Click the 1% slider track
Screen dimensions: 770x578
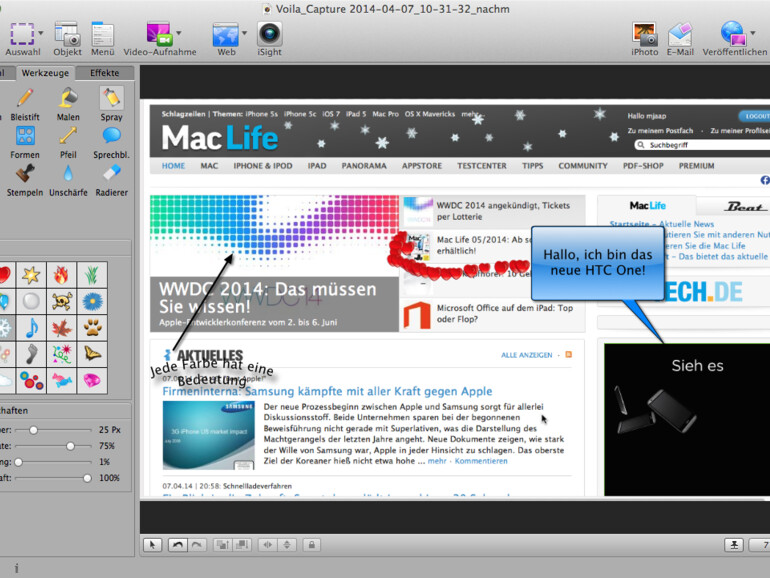pyautogui.click(x=53, y=462)
